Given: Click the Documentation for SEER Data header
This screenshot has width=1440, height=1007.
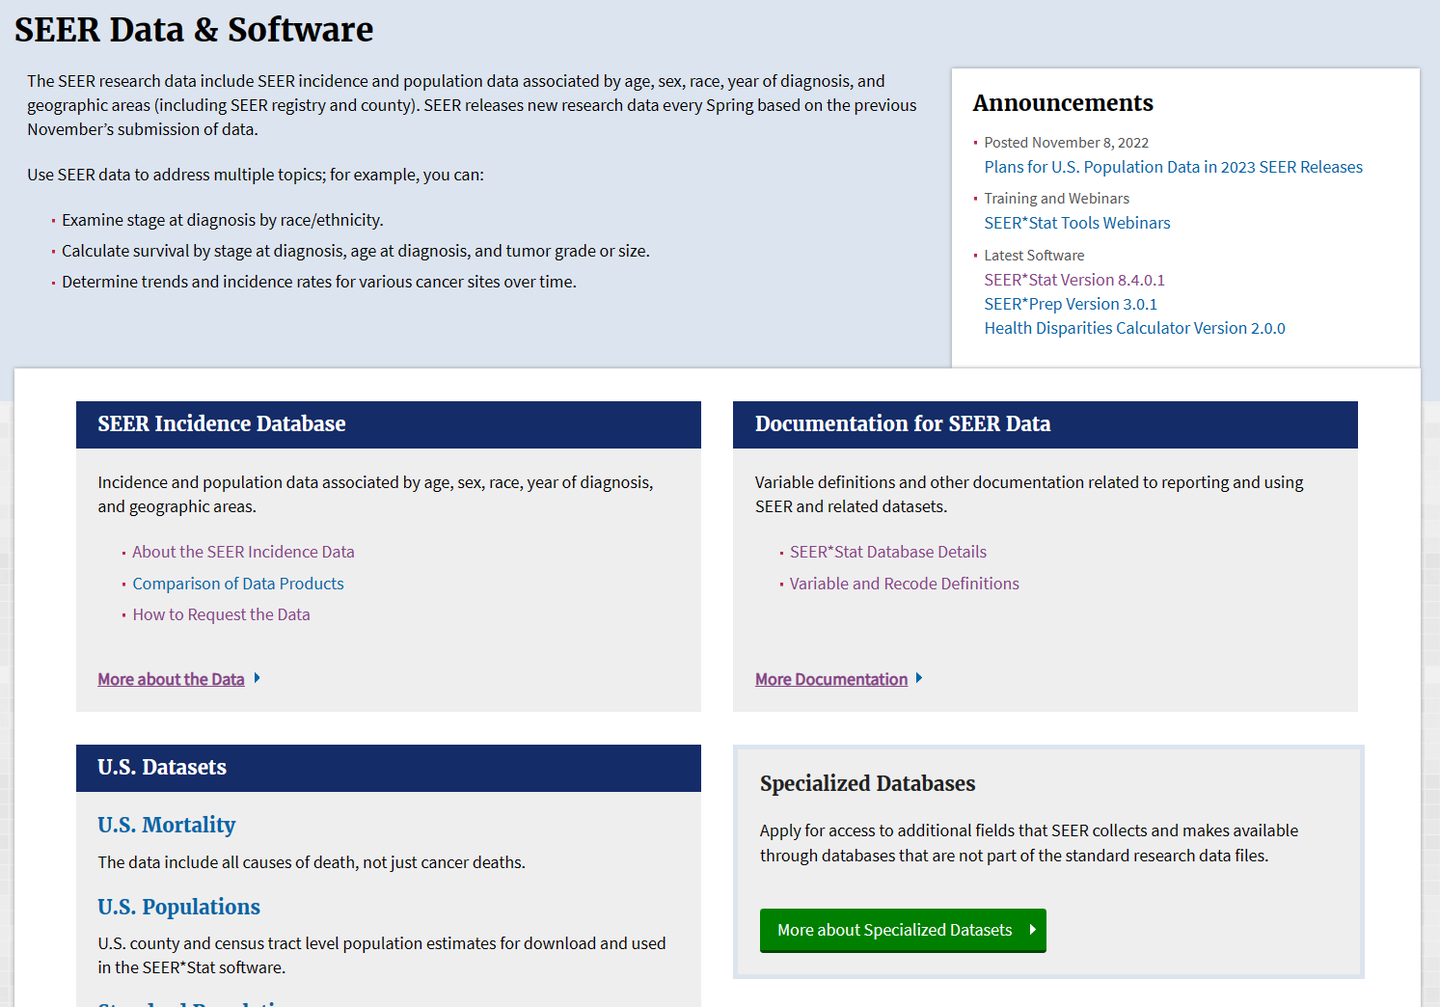Looking at the screenshot, I should (x=902, y=424).
